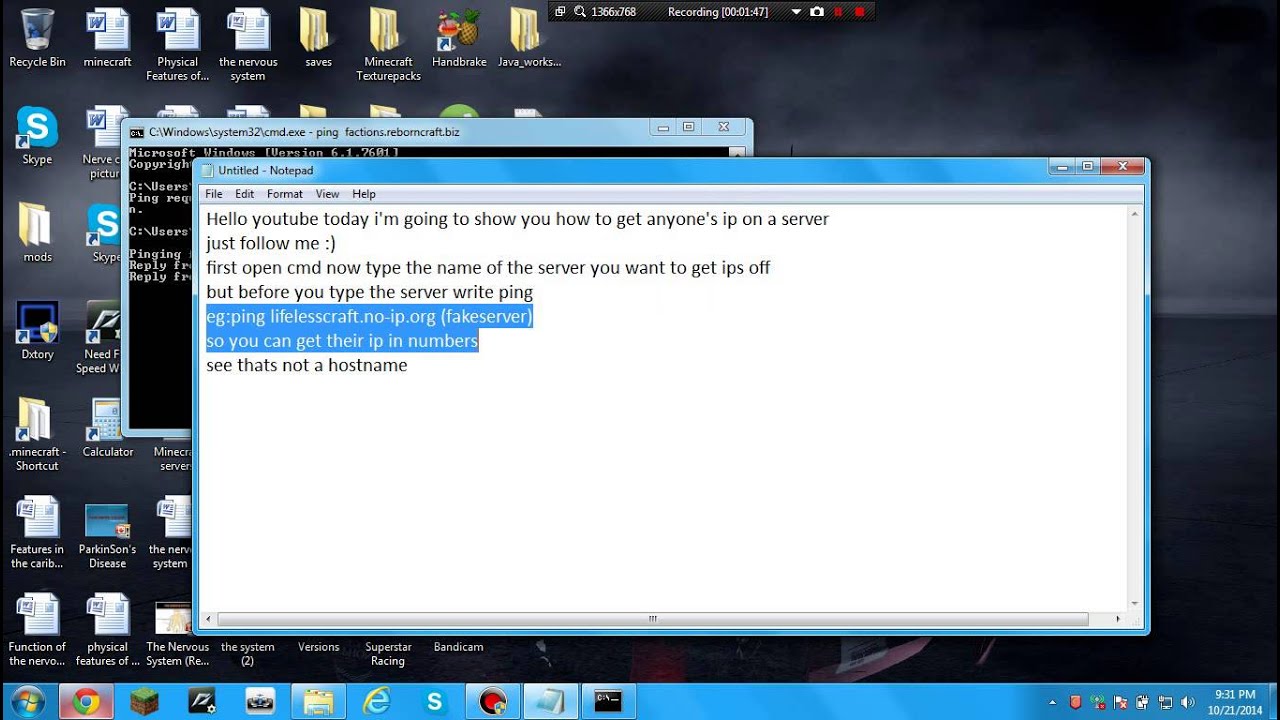Open Windows Explorer from taskbar
The image size is (1280, 720).
318,702
